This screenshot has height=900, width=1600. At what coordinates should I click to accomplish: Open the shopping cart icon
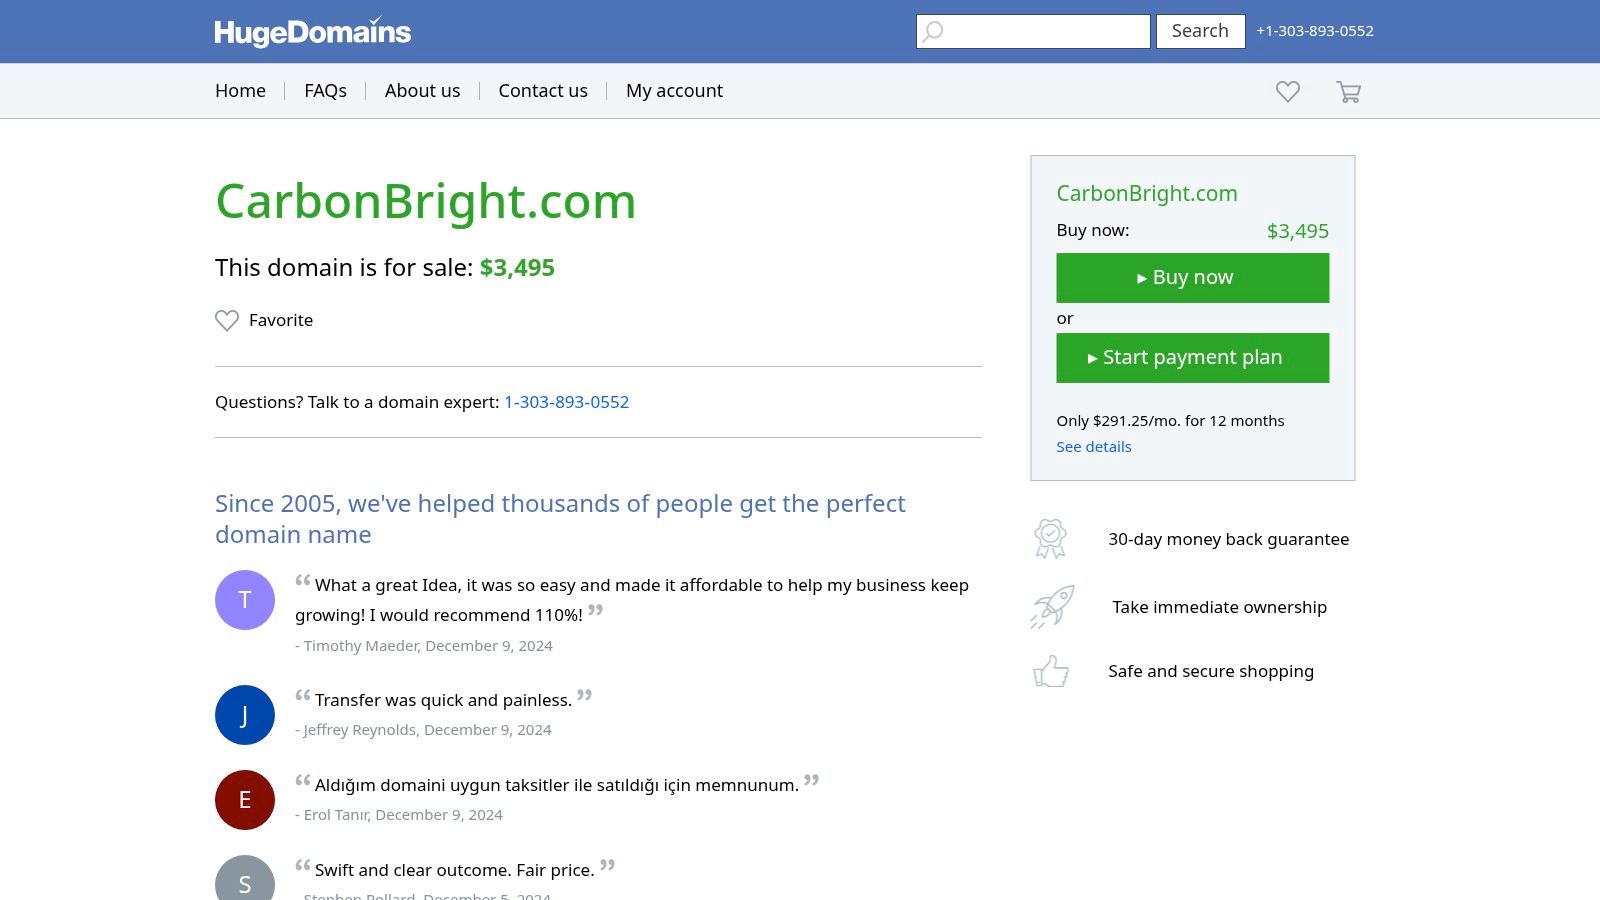click(1348, 92)
